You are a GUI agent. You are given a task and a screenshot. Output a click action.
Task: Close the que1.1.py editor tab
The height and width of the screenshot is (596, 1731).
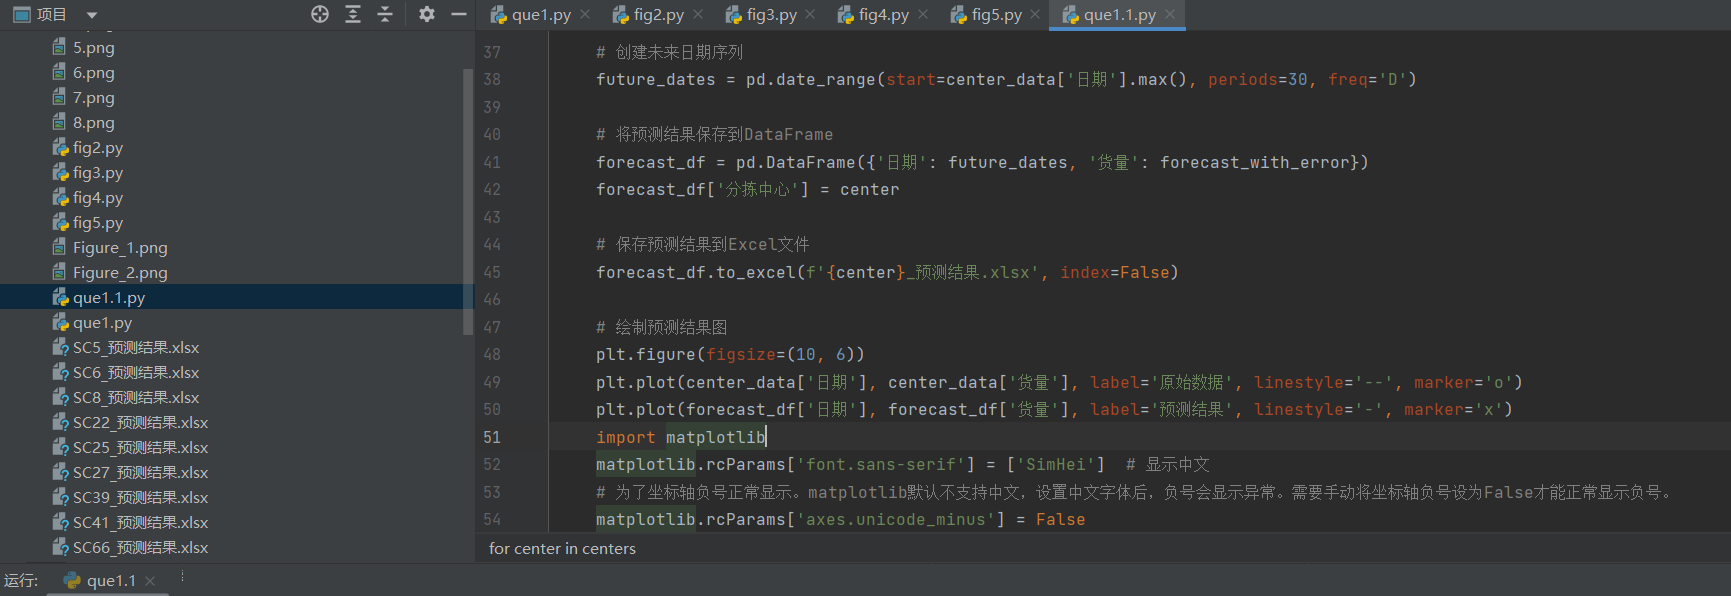(1169, 15)
